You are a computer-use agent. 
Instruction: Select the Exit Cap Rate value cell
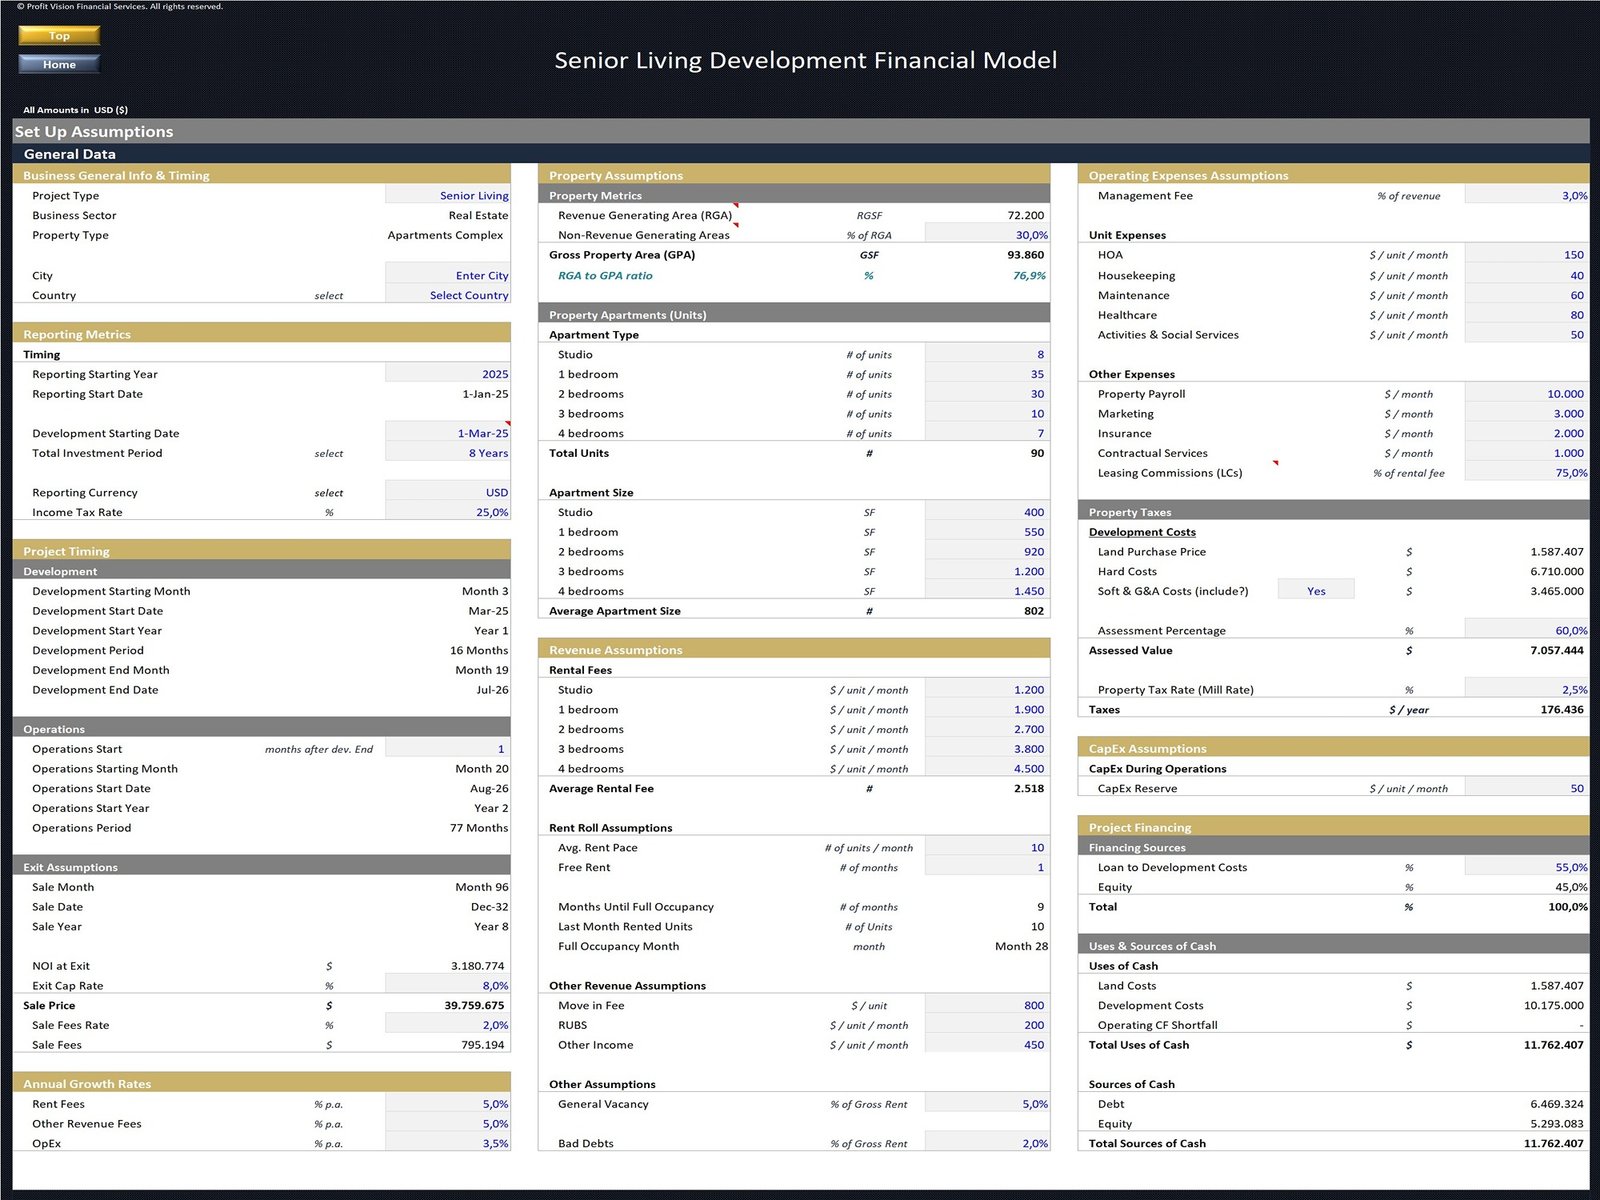click(x=448, y=985)
